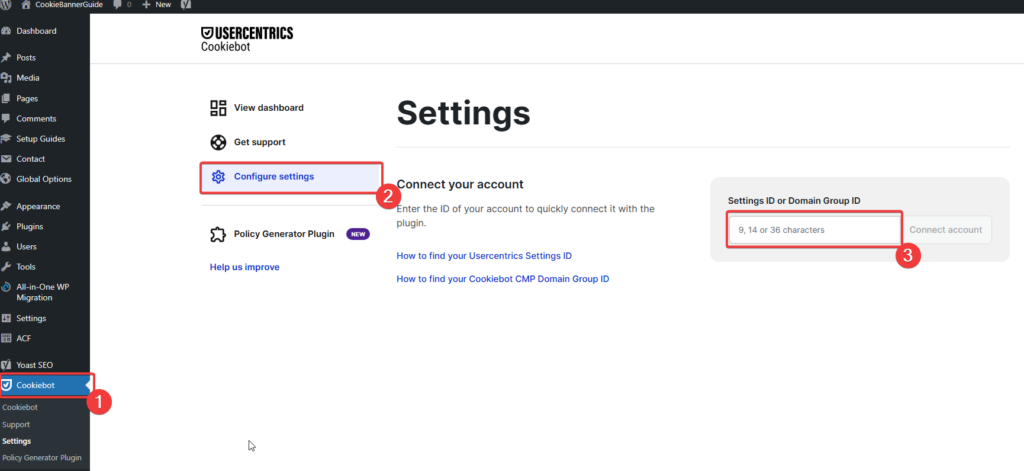The width and height of the screenshot is (1024, 471).
Task: Click the Global Options globe icon
Action: pyautogui.click(x=7, y=179)
